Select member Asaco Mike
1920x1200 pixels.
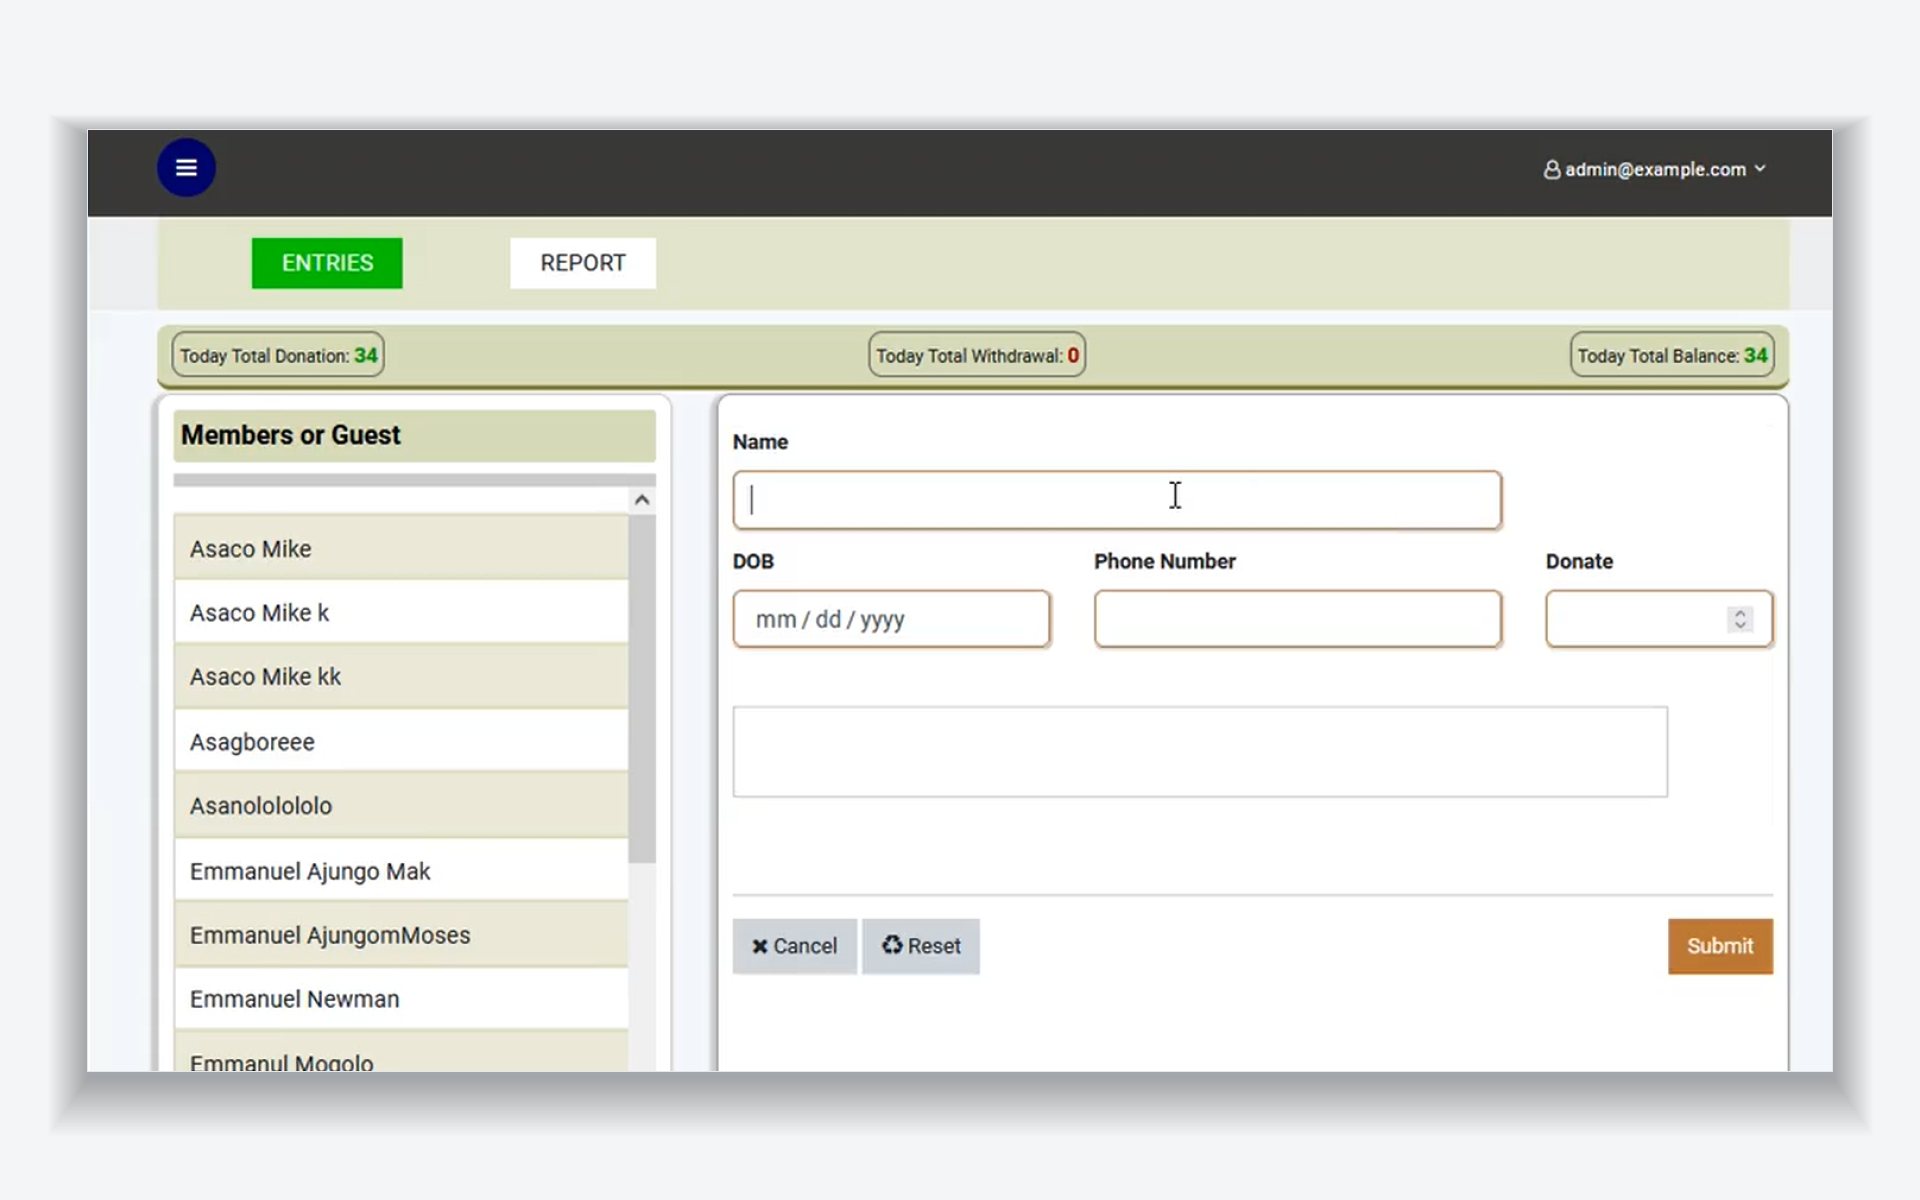[x=401, y=548]
